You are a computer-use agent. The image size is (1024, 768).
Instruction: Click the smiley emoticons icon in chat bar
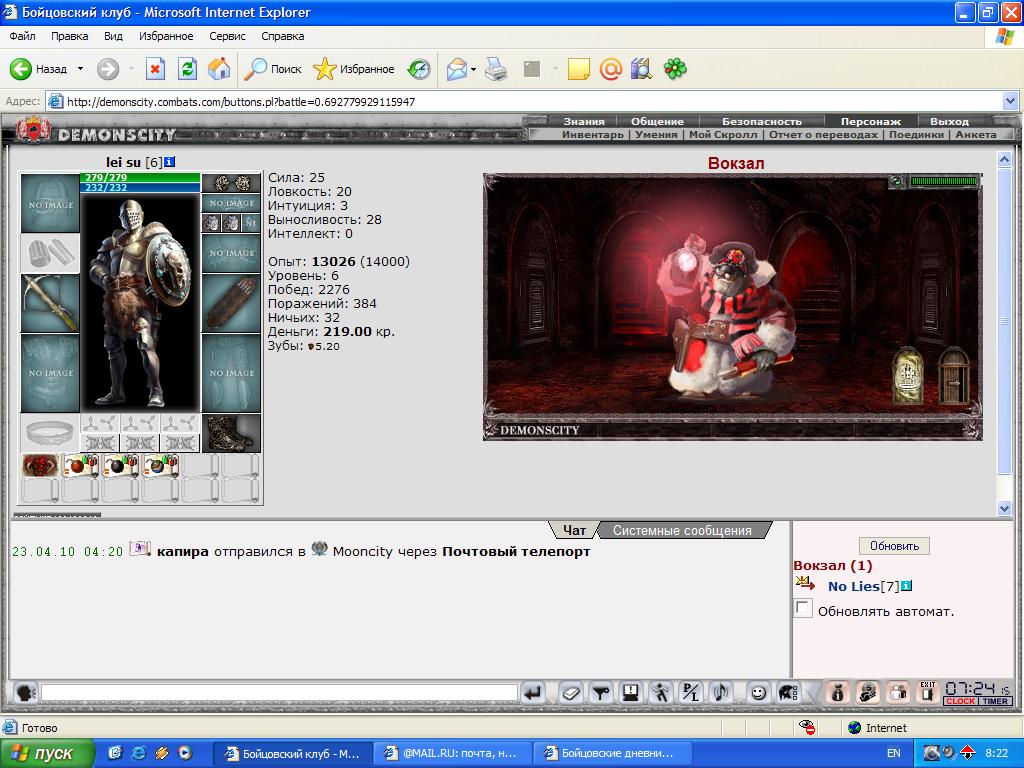(758, 692)
